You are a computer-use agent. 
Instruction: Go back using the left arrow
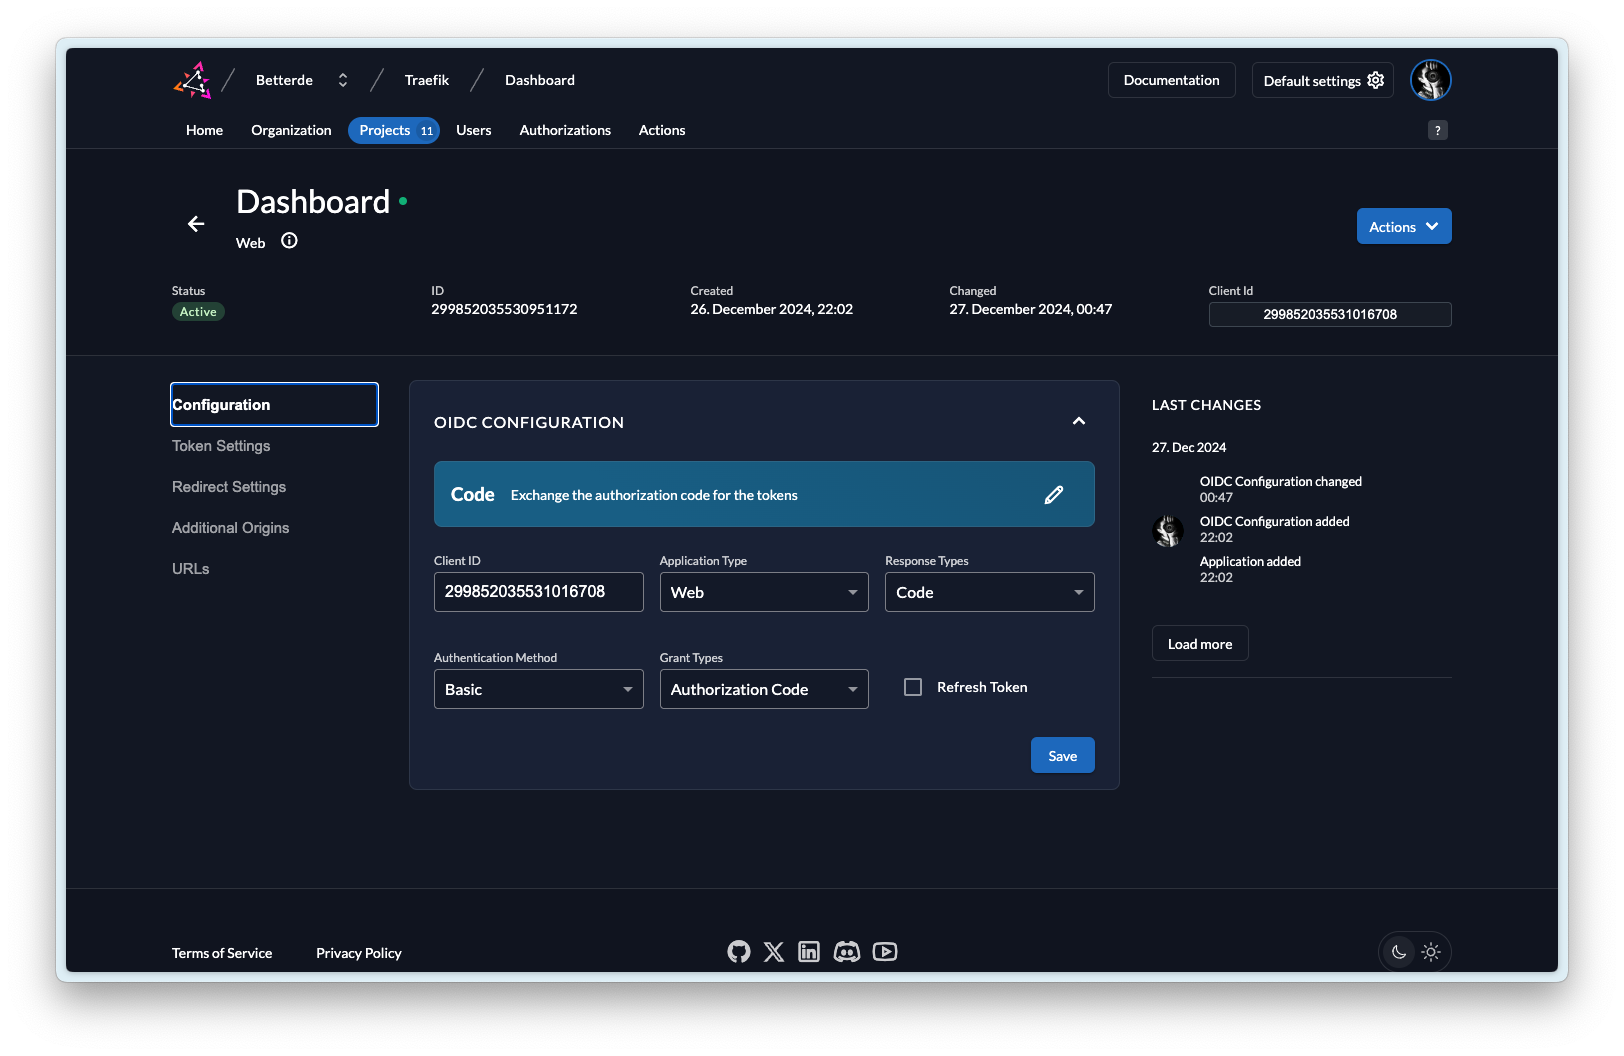(196, 224)
